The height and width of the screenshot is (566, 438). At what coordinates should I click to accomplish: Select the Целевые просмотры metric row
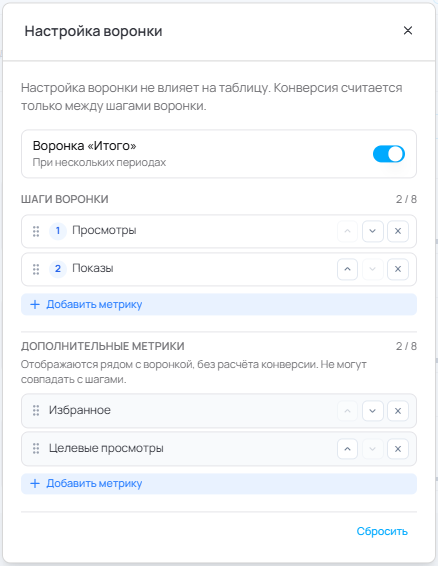219,449
